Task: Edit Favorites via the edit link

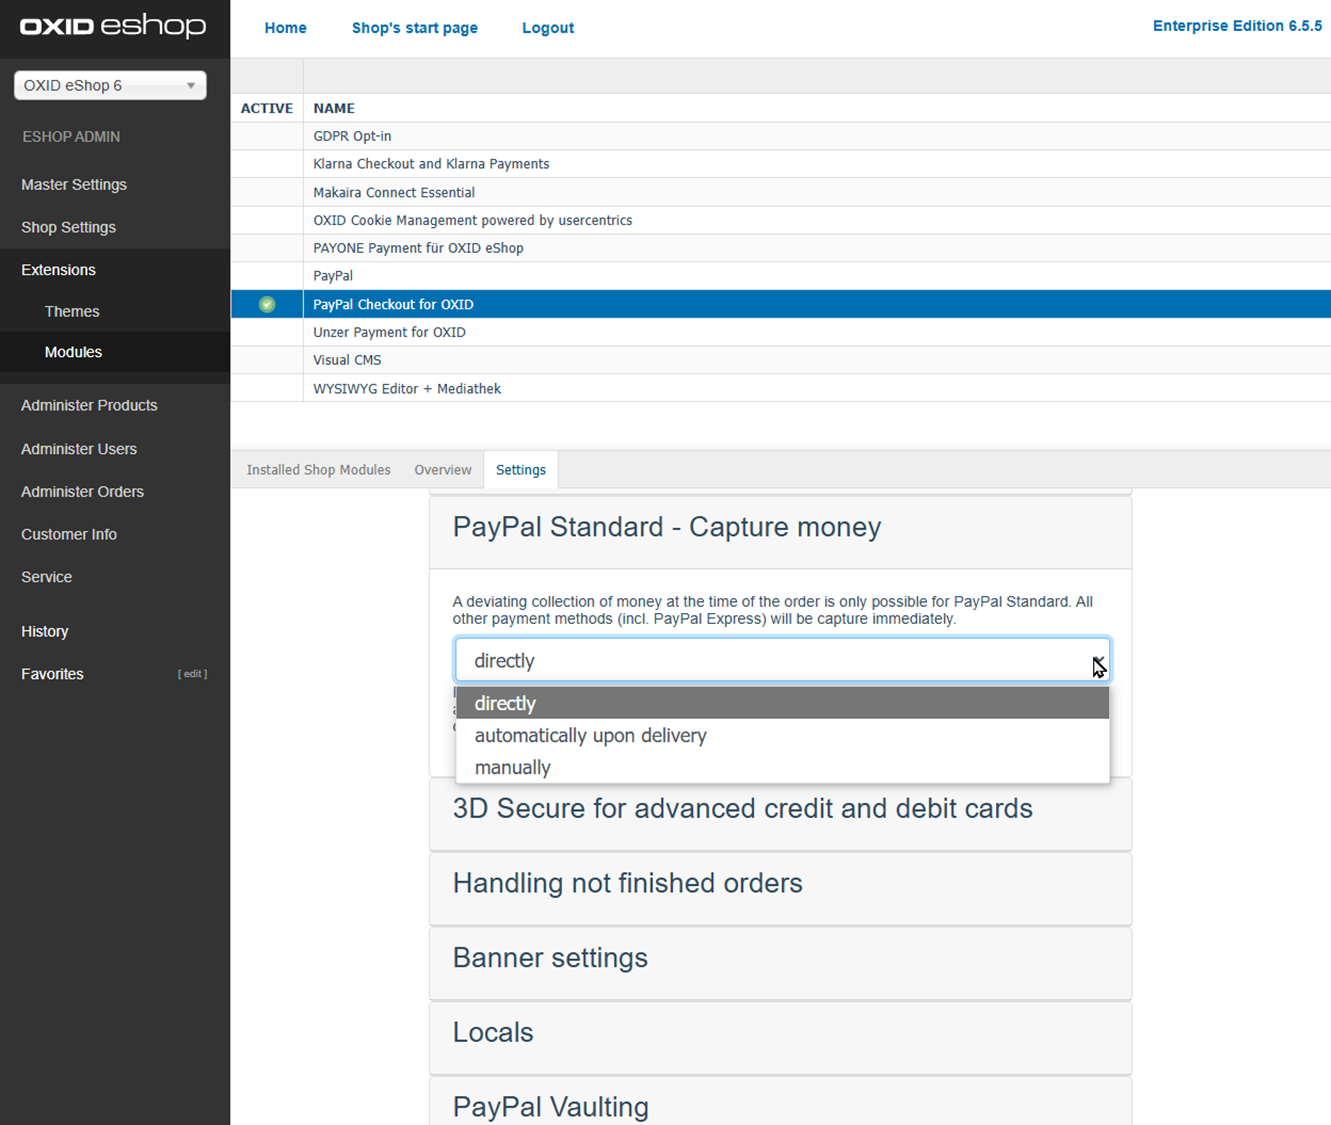Action: 192,674
